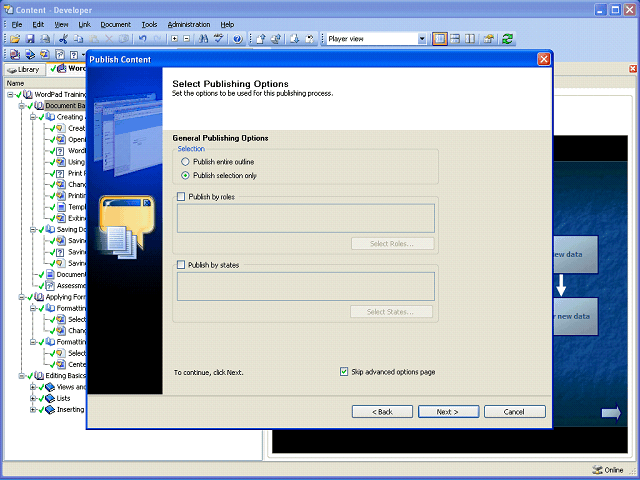Viewport: 640px width, 480px height.
Task: Click the Collapse (minus) toolbar icon
Action: pos(187,39)
